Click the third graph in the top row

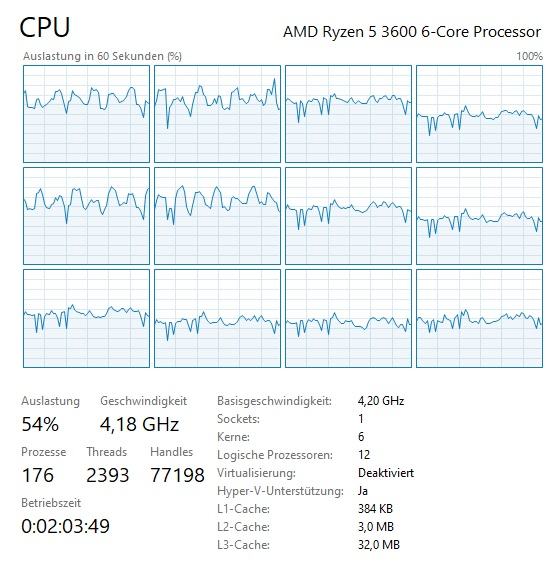(x=348, y=114)
